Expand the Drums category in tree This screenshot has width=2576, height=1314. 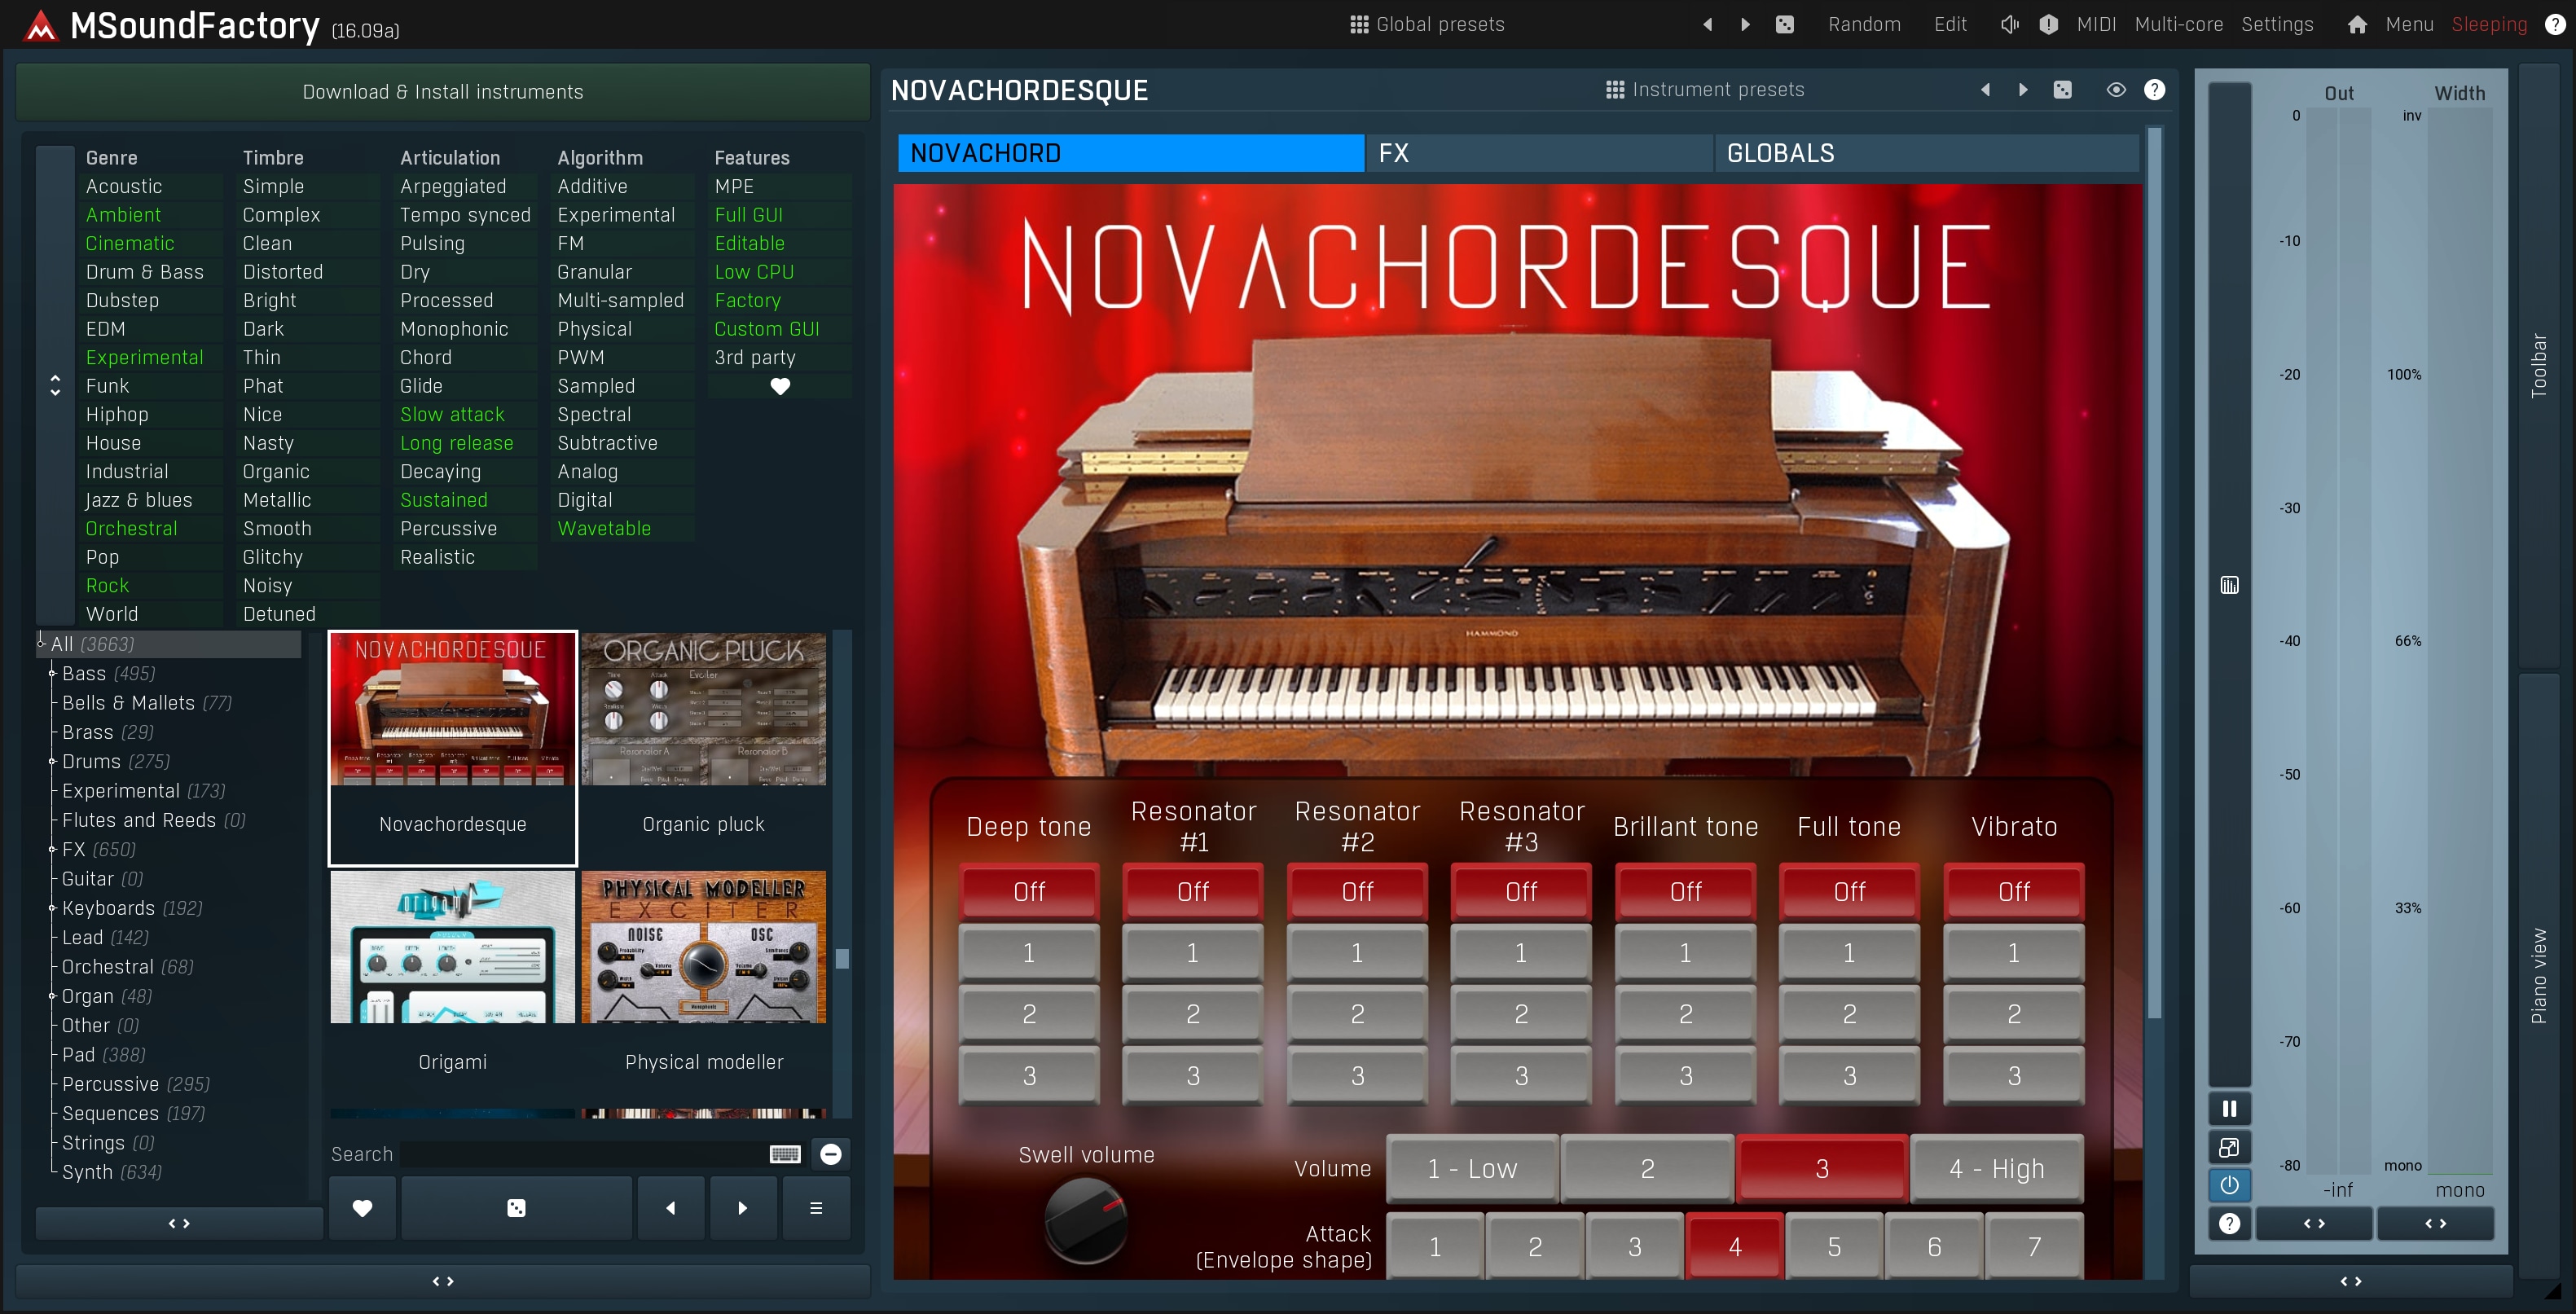[x=52, y=762]
